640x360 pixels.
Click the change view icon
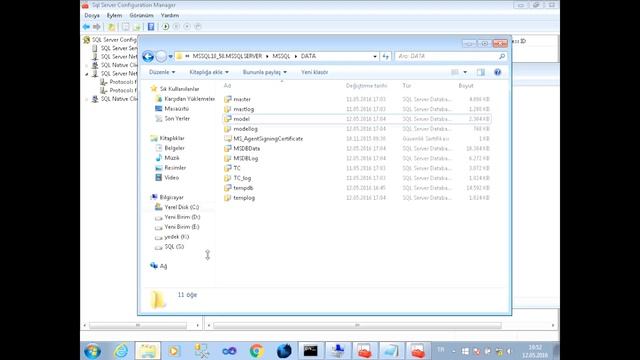coord(455,72)
